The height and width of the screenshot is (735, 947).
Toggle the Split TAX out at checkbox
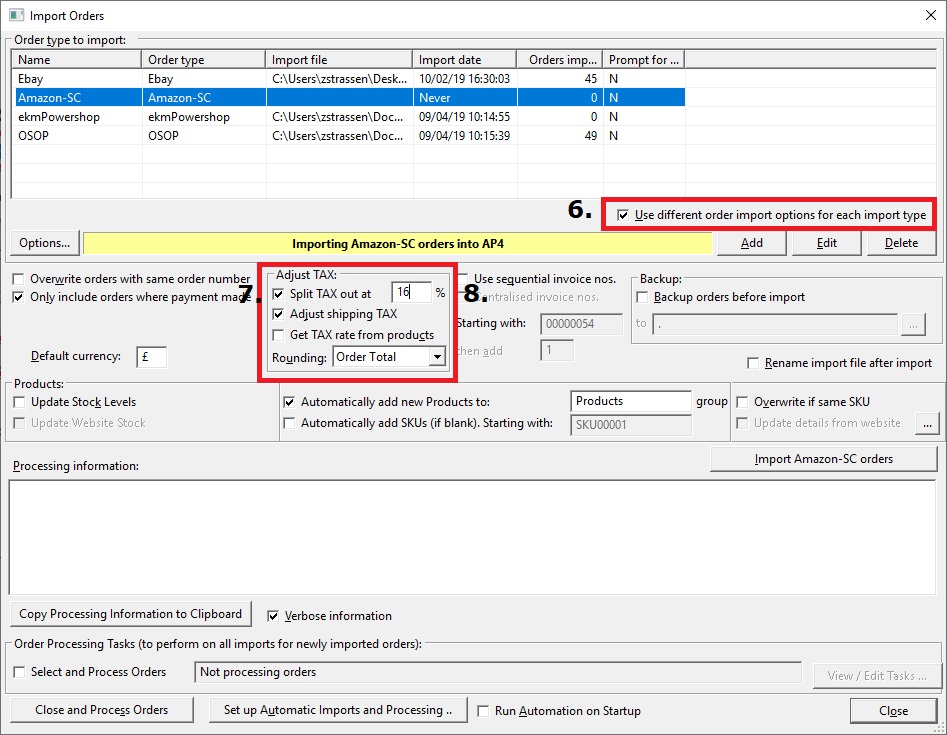pyautogui.click(x=278, y=294)
